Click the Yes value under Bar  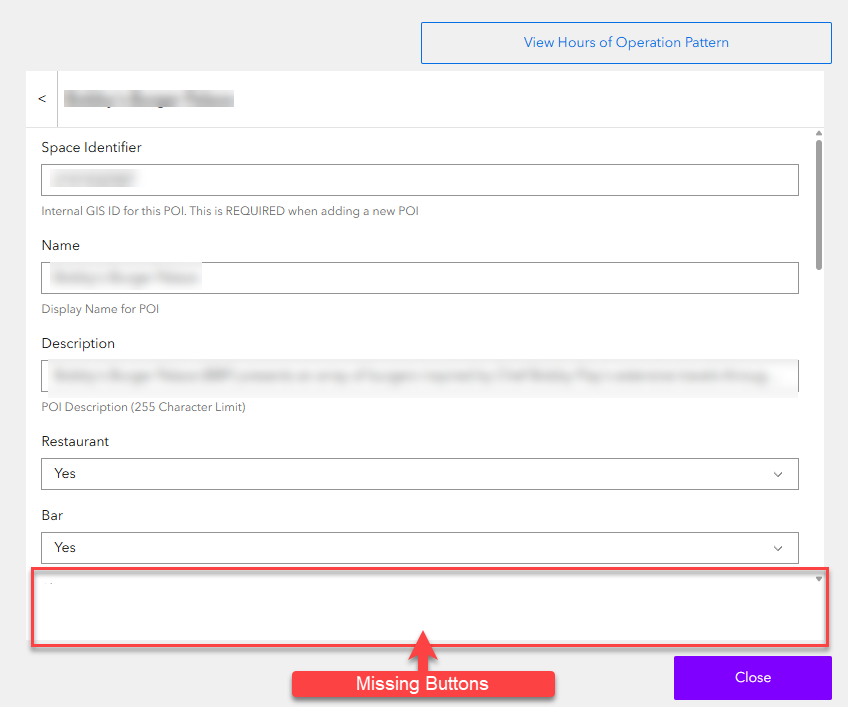(x=65, y=547)
